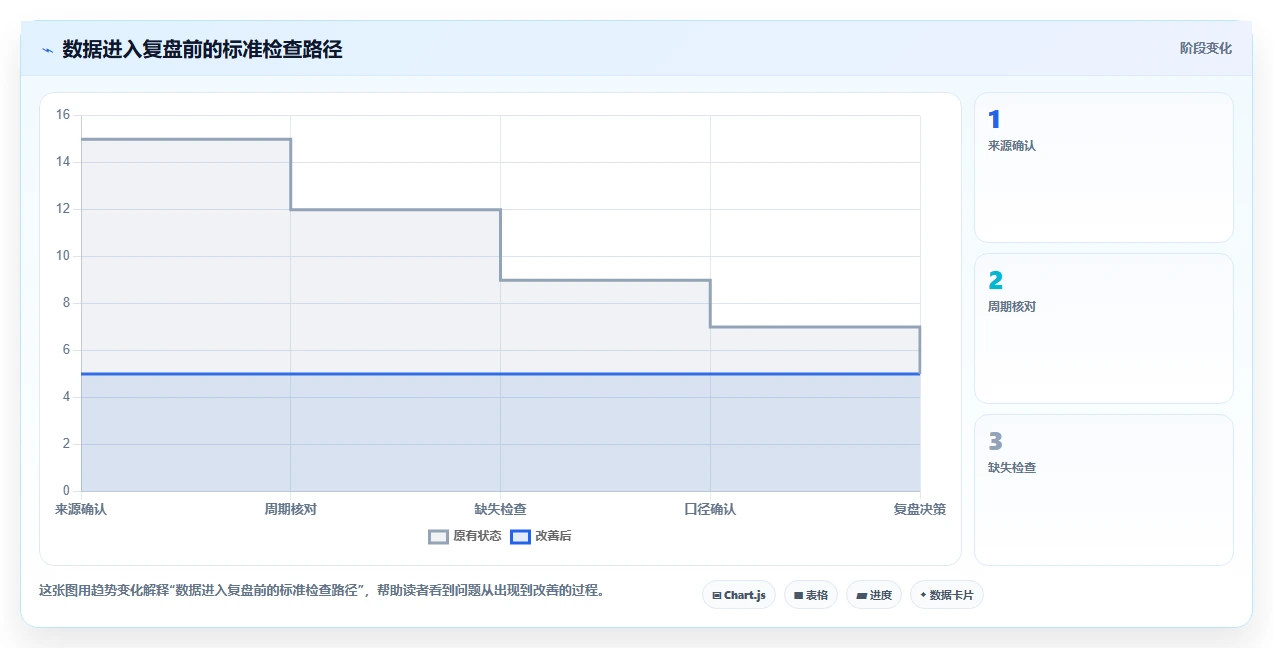Click the icon in 进度 tag

(x=861, y=595)
